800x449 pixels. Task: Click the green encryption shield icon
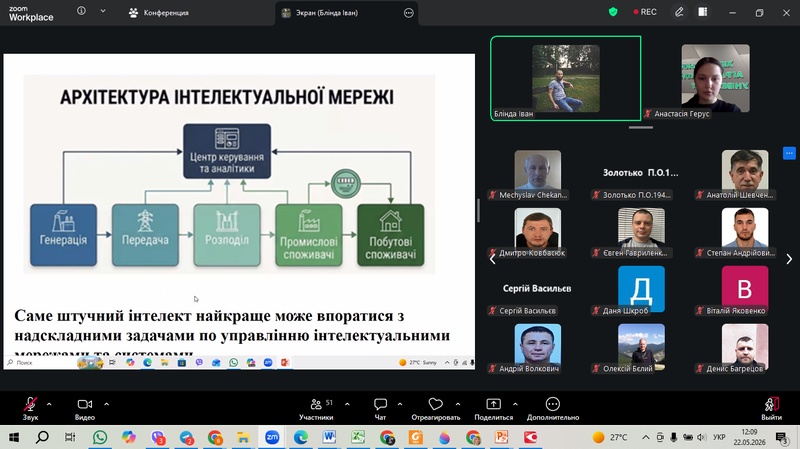613,12
